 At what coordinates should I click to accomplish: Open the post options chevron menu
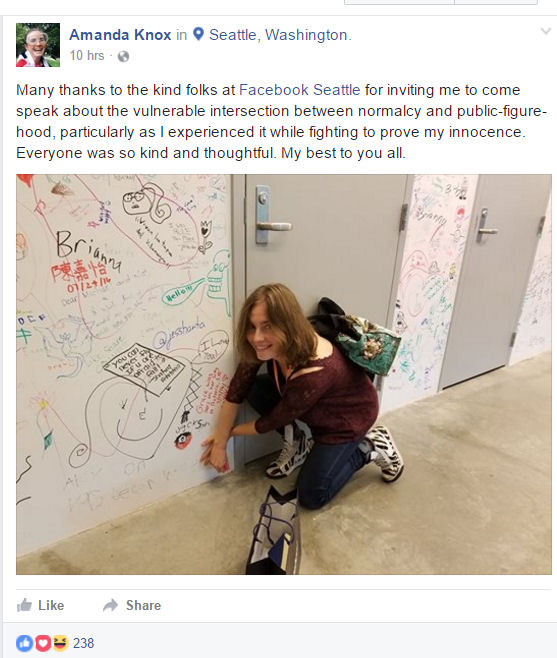(545, 31)
